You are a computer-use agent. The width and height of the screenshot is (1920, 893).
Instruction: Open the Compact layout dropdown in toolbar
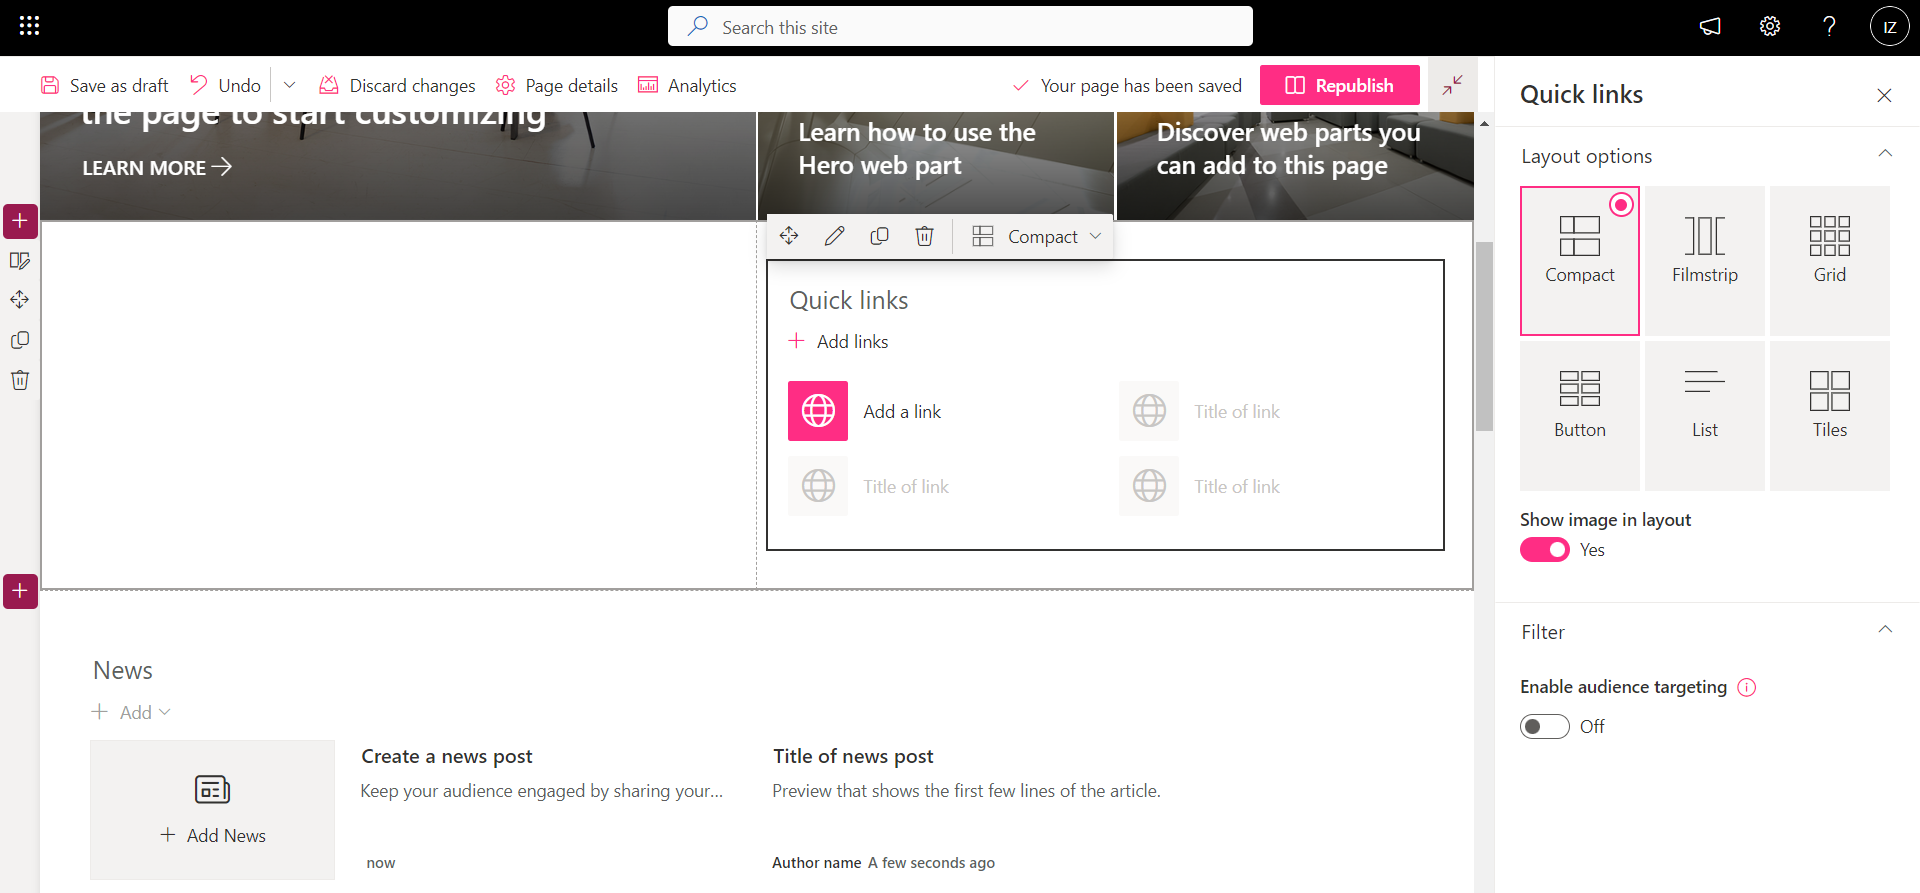pos(1037,236)
